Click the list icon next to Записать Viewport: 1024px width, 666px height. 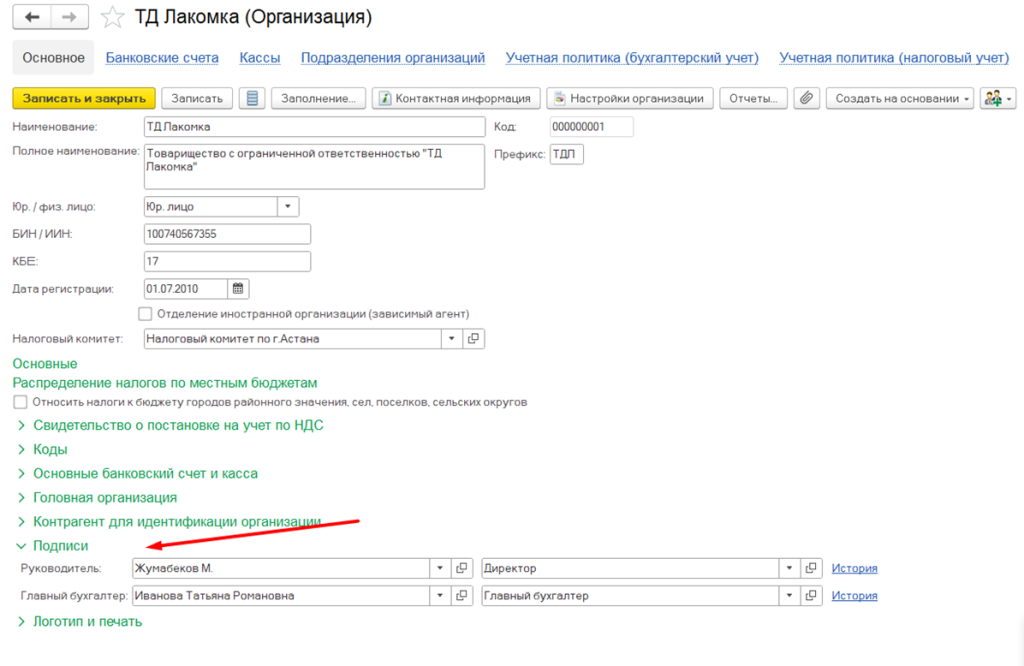tap(252, 98)
